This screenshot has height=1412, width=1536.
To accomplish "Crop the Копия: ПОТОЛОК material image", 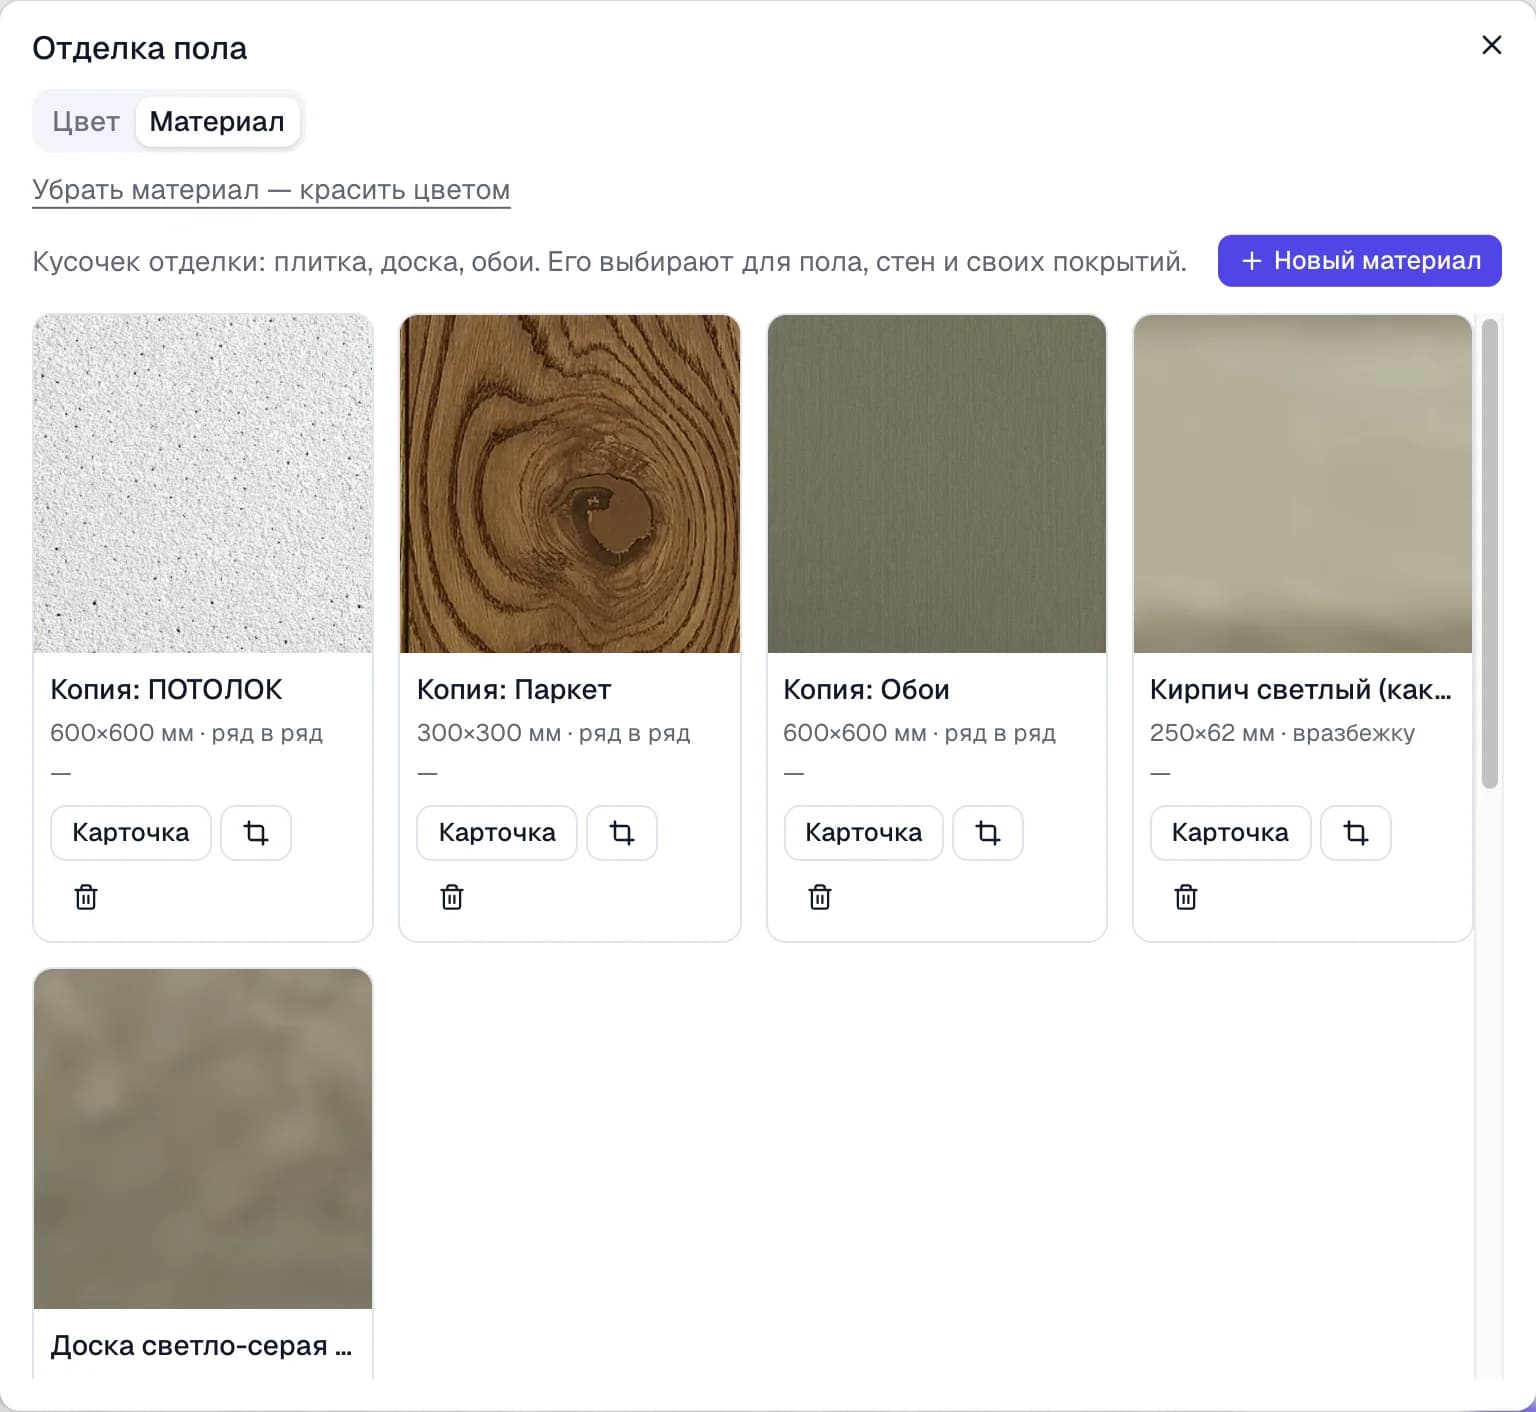I will tap(256, 833).
